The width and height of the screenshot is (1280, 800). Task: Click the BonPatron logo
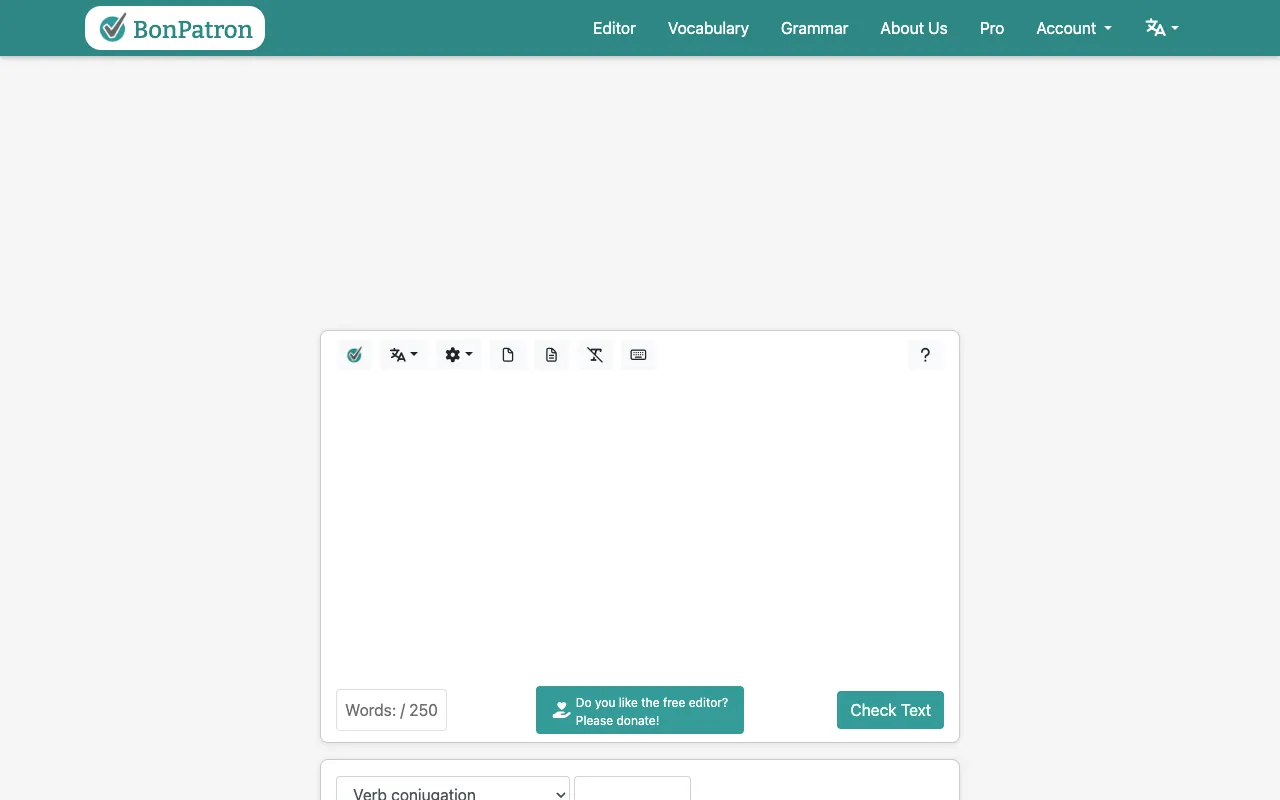[x=175, y=28]
